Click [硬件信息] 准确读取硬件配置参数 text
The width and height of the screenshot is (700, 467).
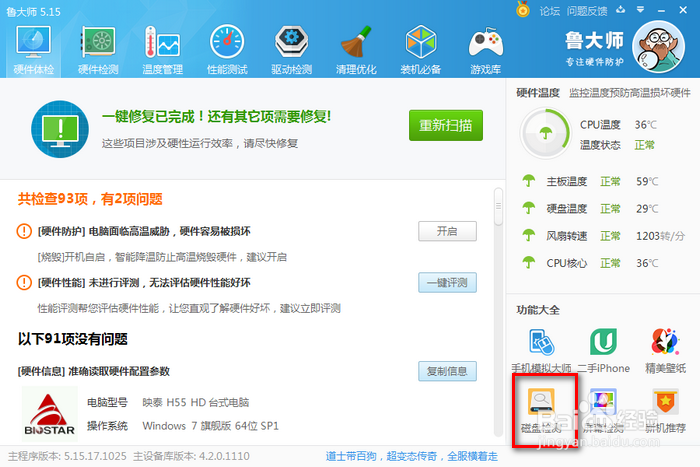click(x=94, y=371)
